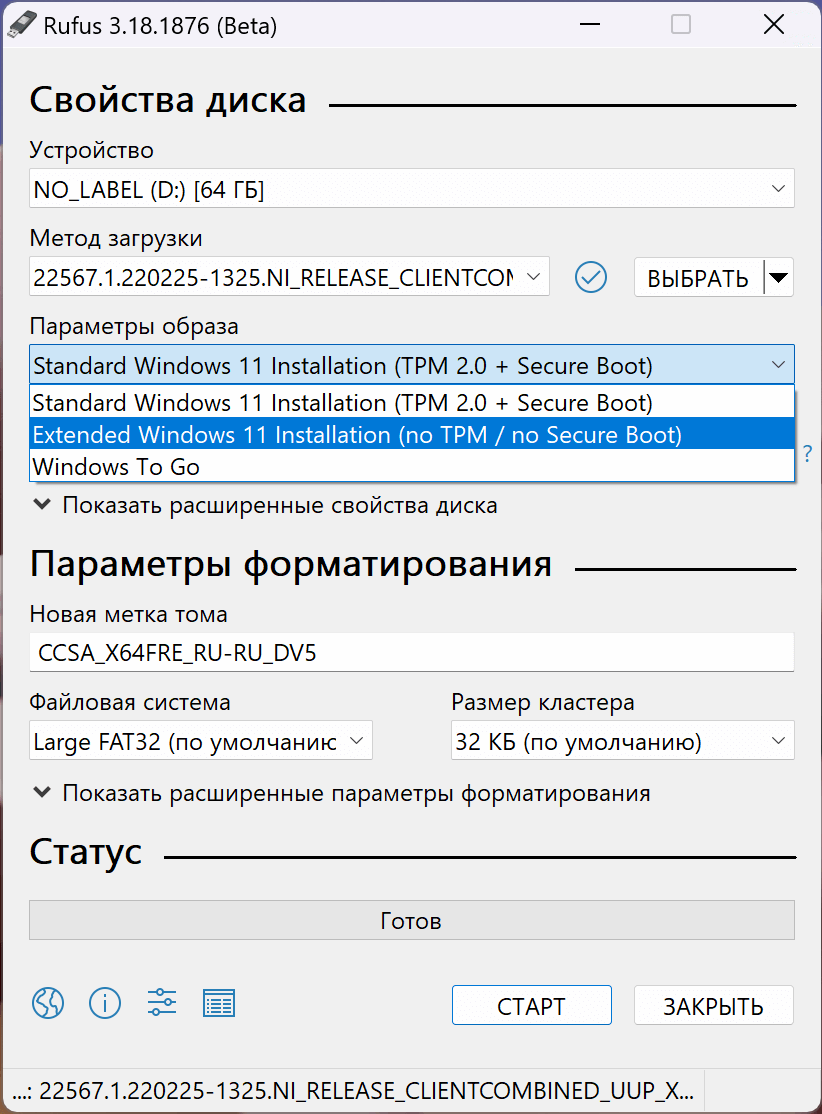Screen dimensions: 822x1114
Task: Choose Extended Windows 11 Installation option
Action: pyautogui.click(x=357, y=435)
